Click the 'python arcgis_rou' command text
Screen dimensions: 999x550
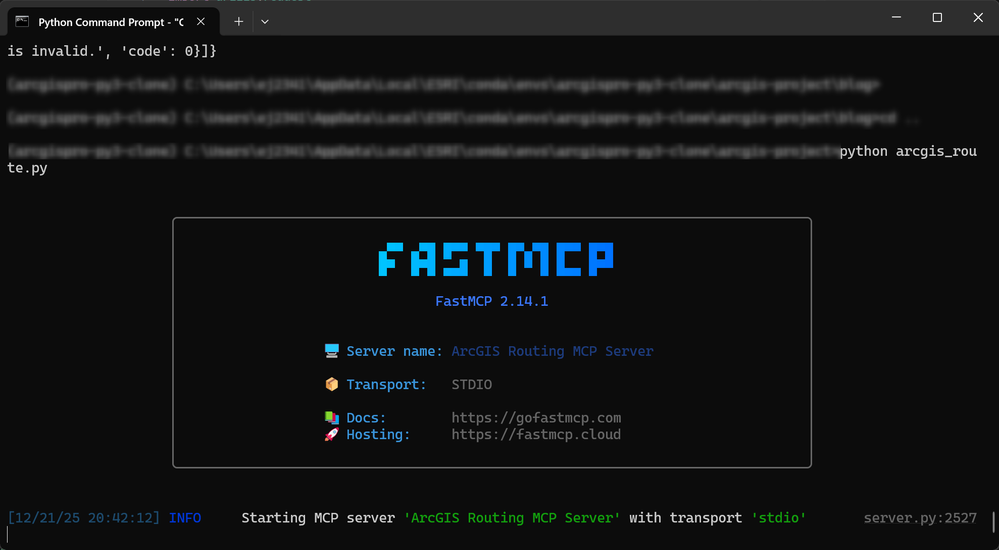tap(908, 152)
